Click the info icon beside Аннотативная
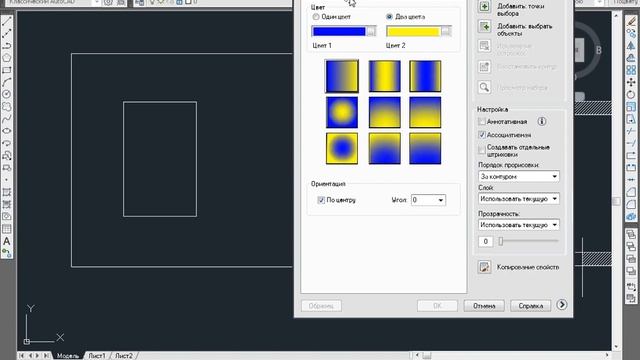 pyautogui.click(x=542, y=121)
